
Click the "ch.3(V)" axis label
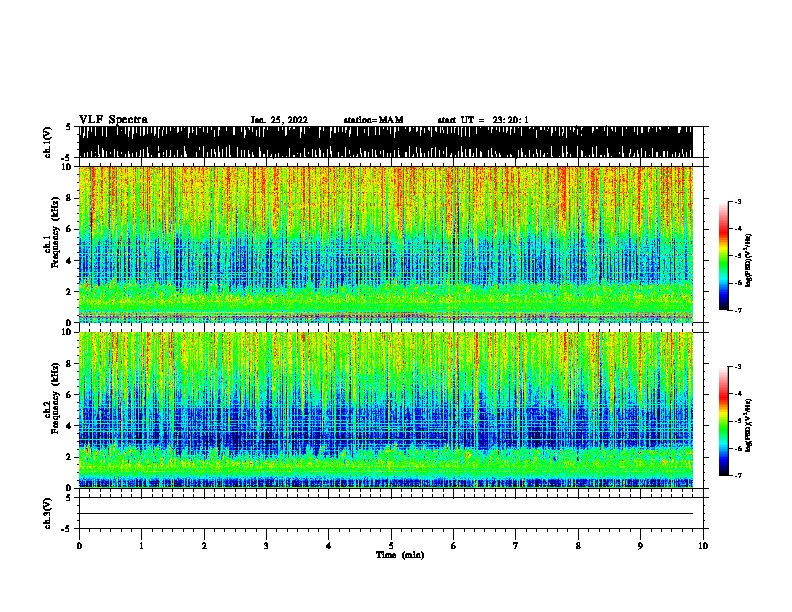pos(48,513)
